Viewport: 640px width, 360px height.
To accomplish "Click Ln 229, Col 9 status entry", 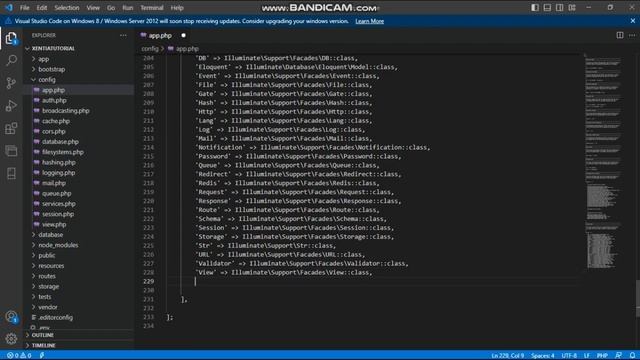I will click(x=507, y=356).
